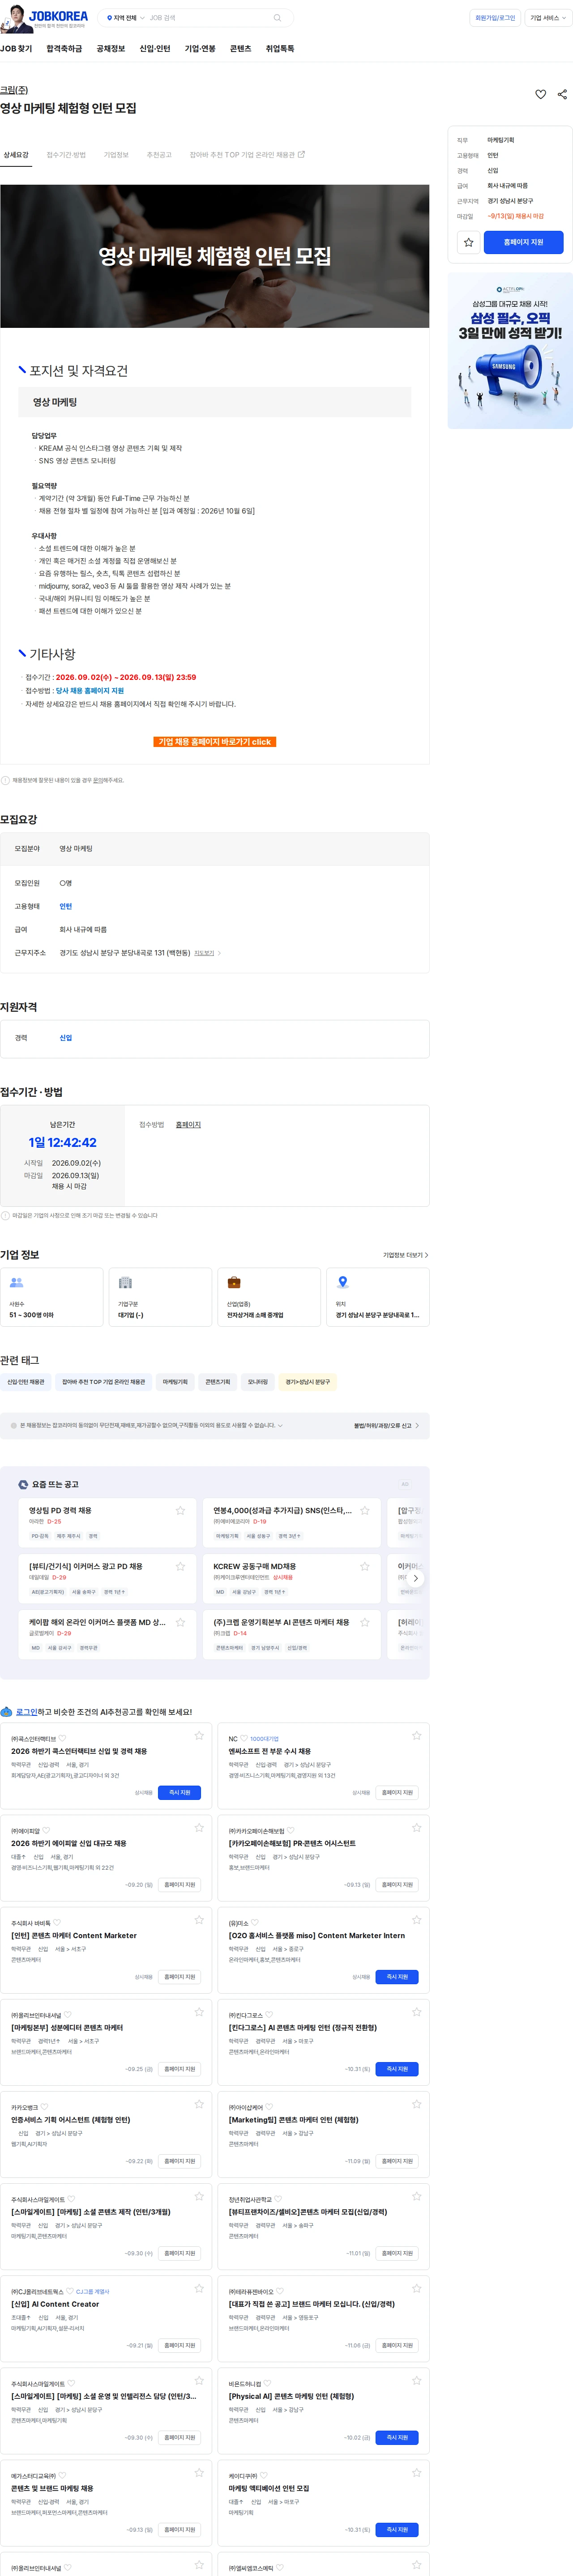Select the 상세요강 tab
This screenshot has width=573, height=2576.
pyautogui.click(x=16, y=155)
